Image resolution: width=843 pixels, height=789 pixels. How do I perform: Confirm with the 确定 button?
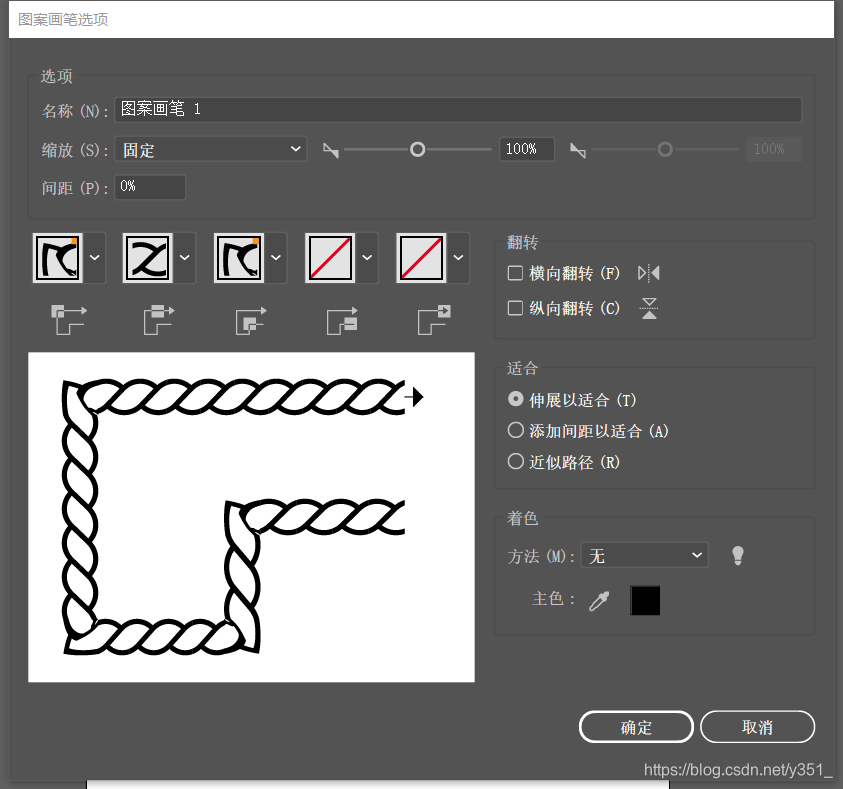(x=636, y=727)
